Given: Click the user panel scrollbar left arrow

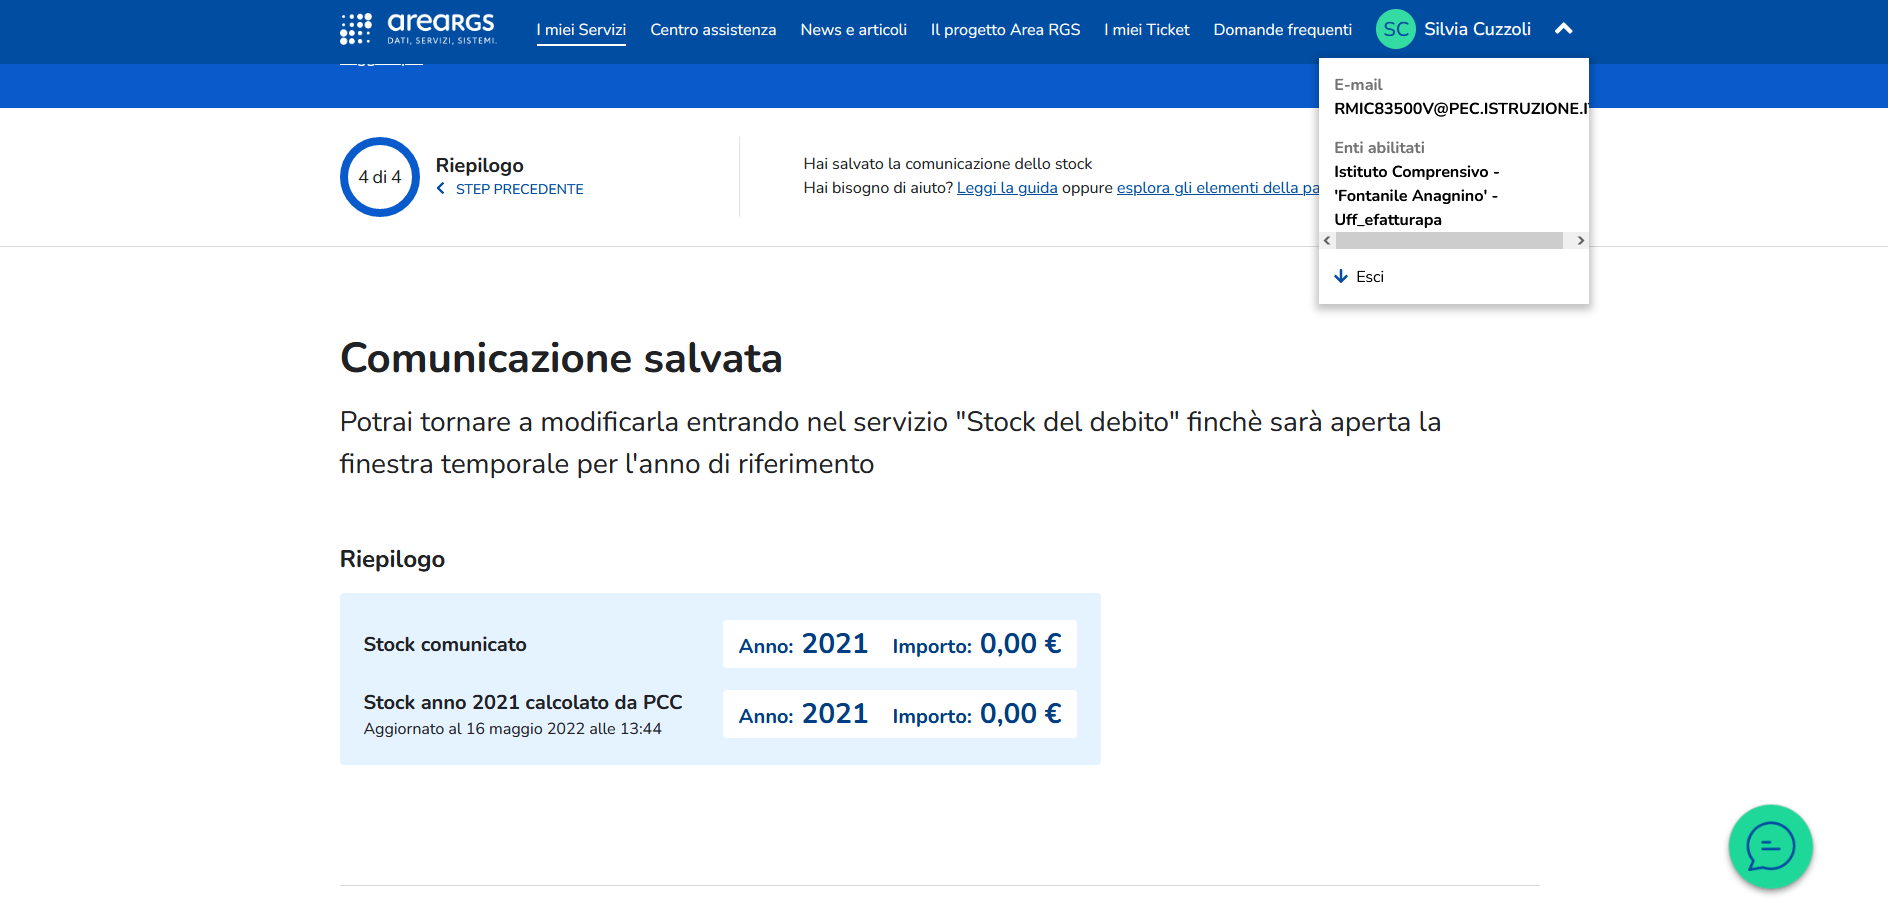Looking at the screenshot, I should (x=1327, y=240).
